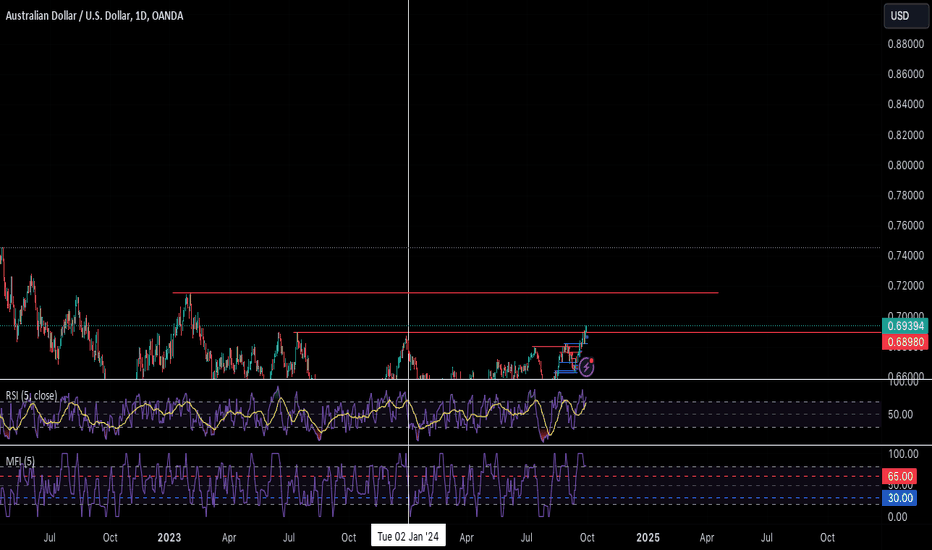The height and width of the screenshot is (550, 932).
Task: Click the 50.00 RSI axis value
Action: click(900, 414)
